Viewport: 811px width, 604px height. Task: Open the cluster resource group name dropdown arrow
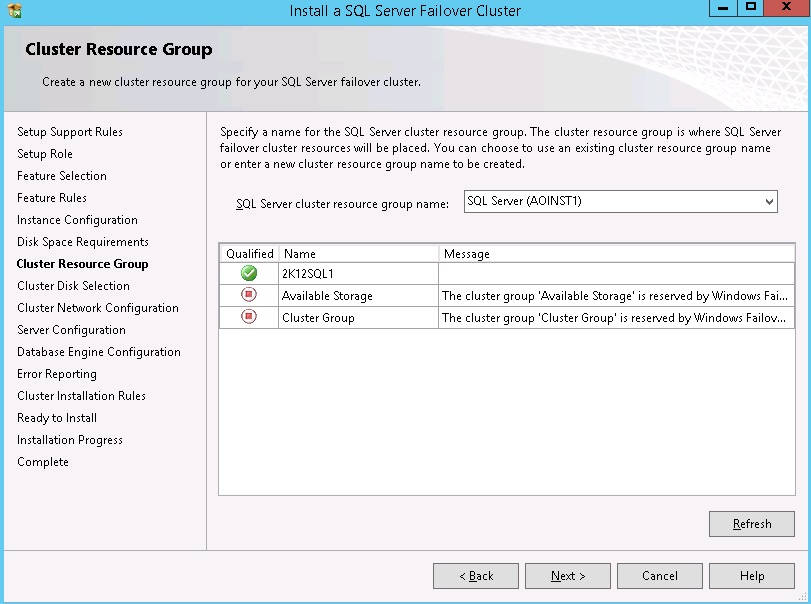[x=769, y=202]
